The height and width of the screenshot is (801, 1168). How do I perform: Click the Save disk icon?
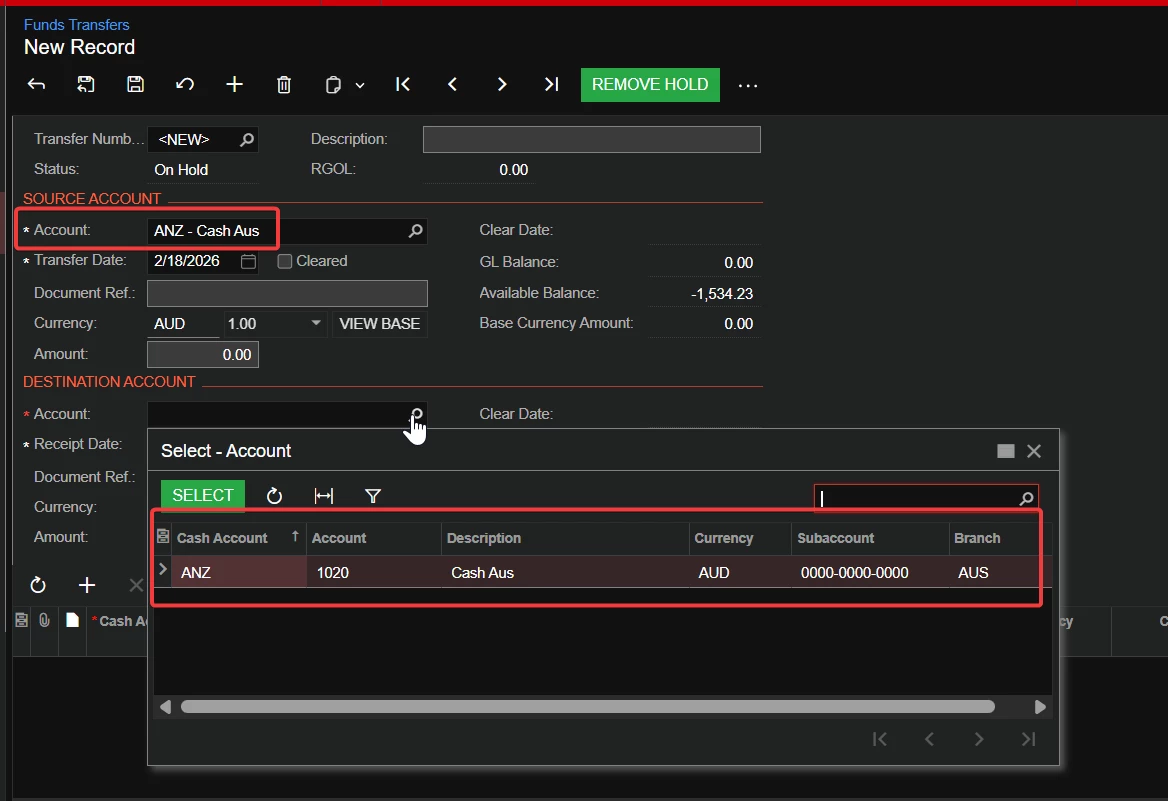[x=135, y=84]
